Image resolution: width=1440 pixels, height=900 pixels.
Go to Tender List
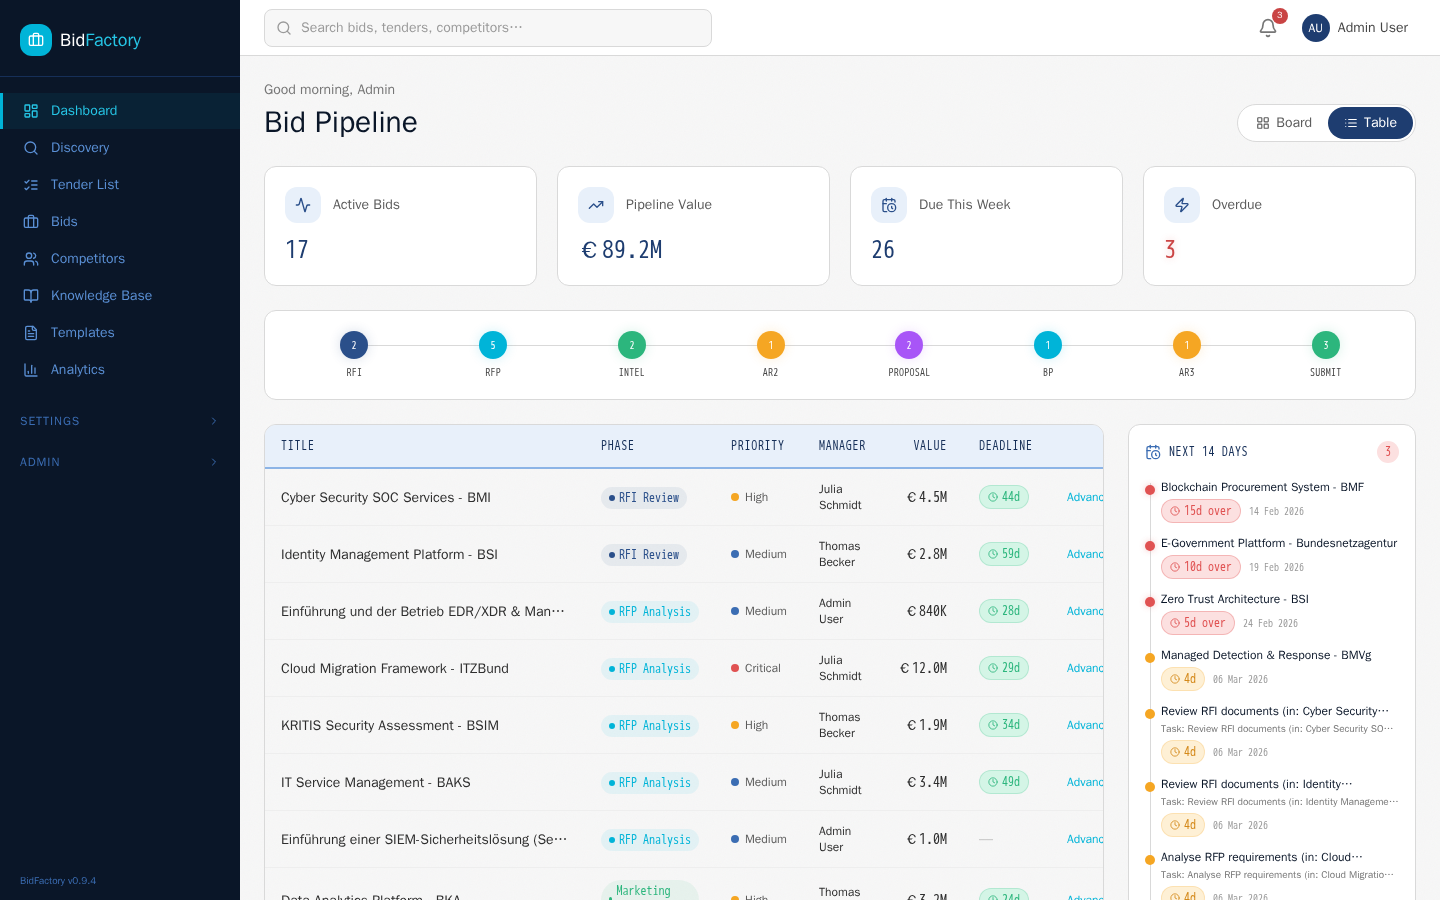(120, 185)
